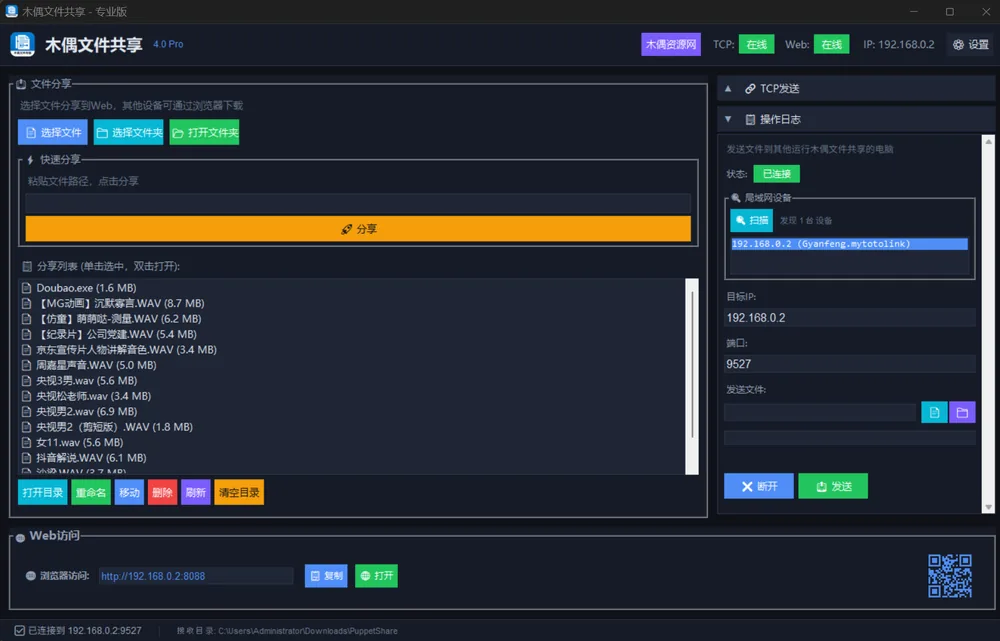Image resolution: width=1000 pixels, height=641 pixels.
Task: Disconnect with the 断开 button
Action: (759, 486)
